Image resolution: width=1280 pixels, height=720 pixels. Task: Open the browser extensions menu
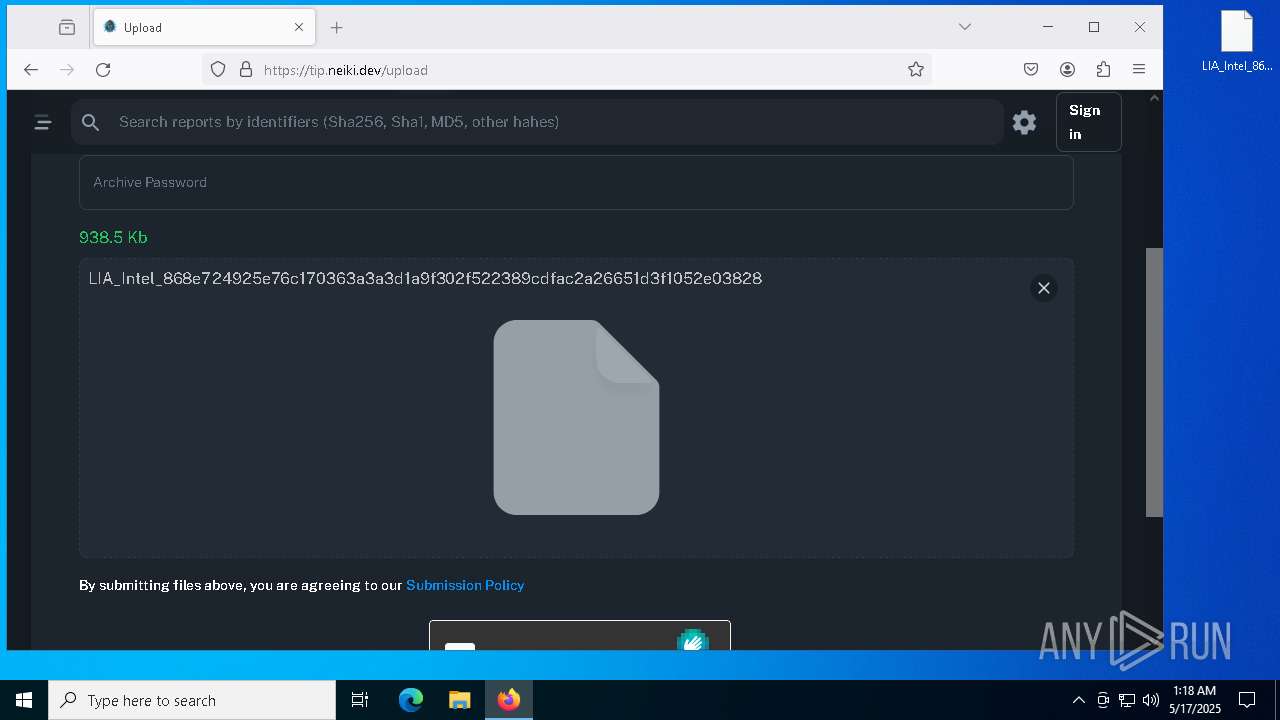[1103, 69]
